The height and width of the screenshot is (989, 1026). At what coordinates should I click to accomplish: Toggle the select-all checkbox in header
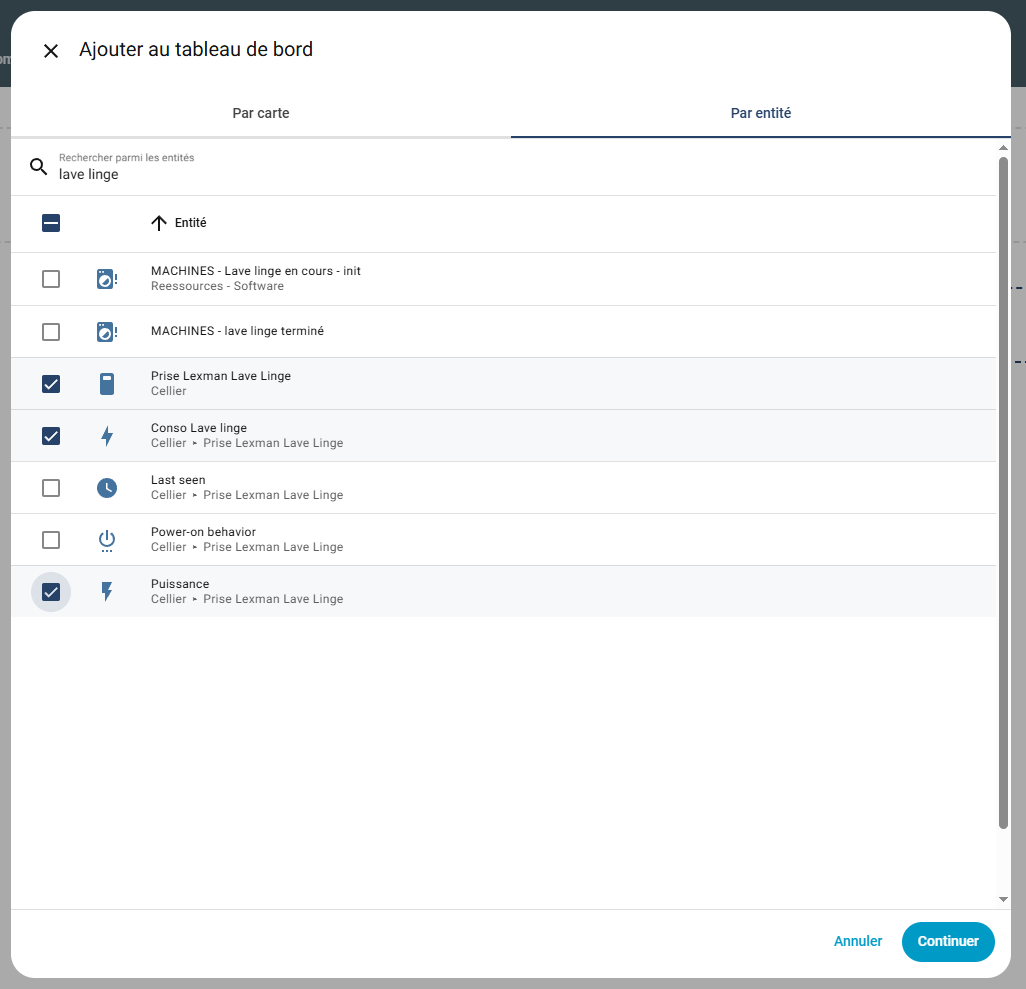(x=51, y=223)
